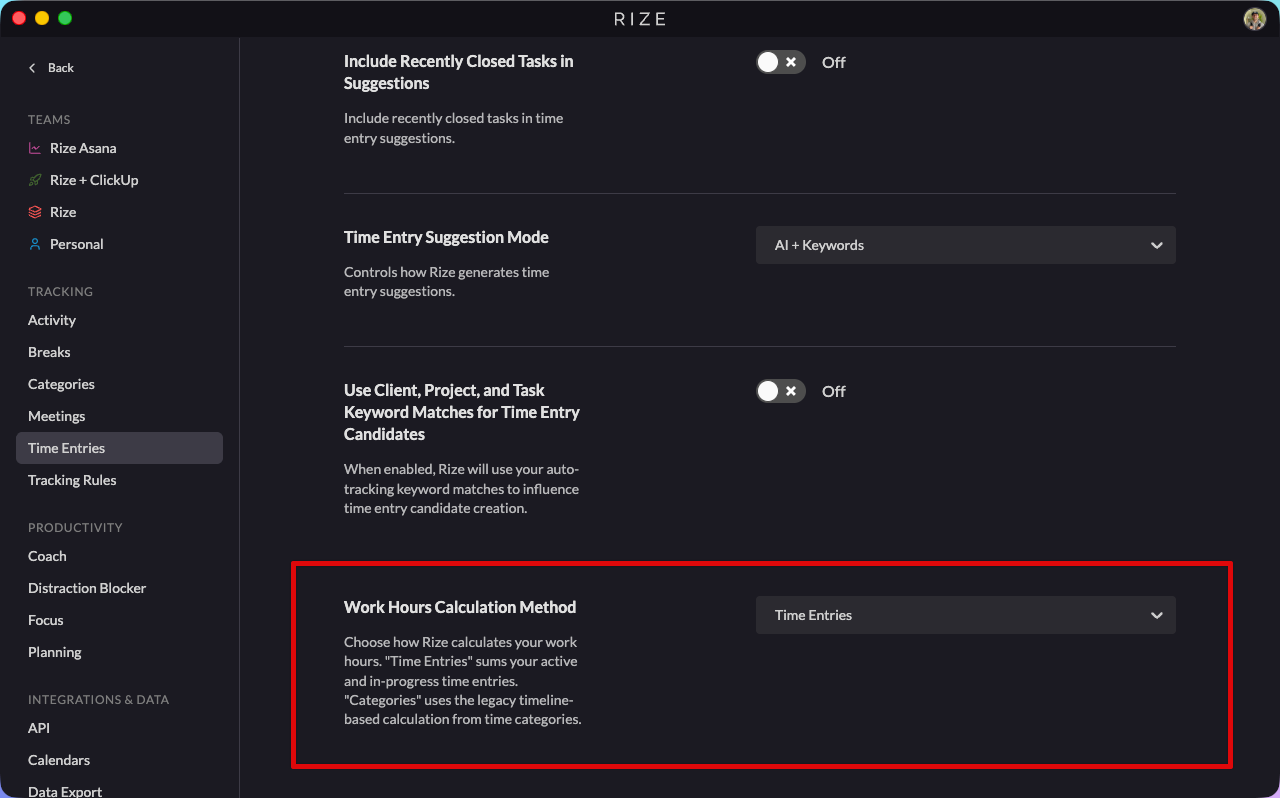The image size is (1280, 798).
Task: Click the description 'When enabled, Rize will use your auto-tracking'
Action: click(x=461, y=488)
